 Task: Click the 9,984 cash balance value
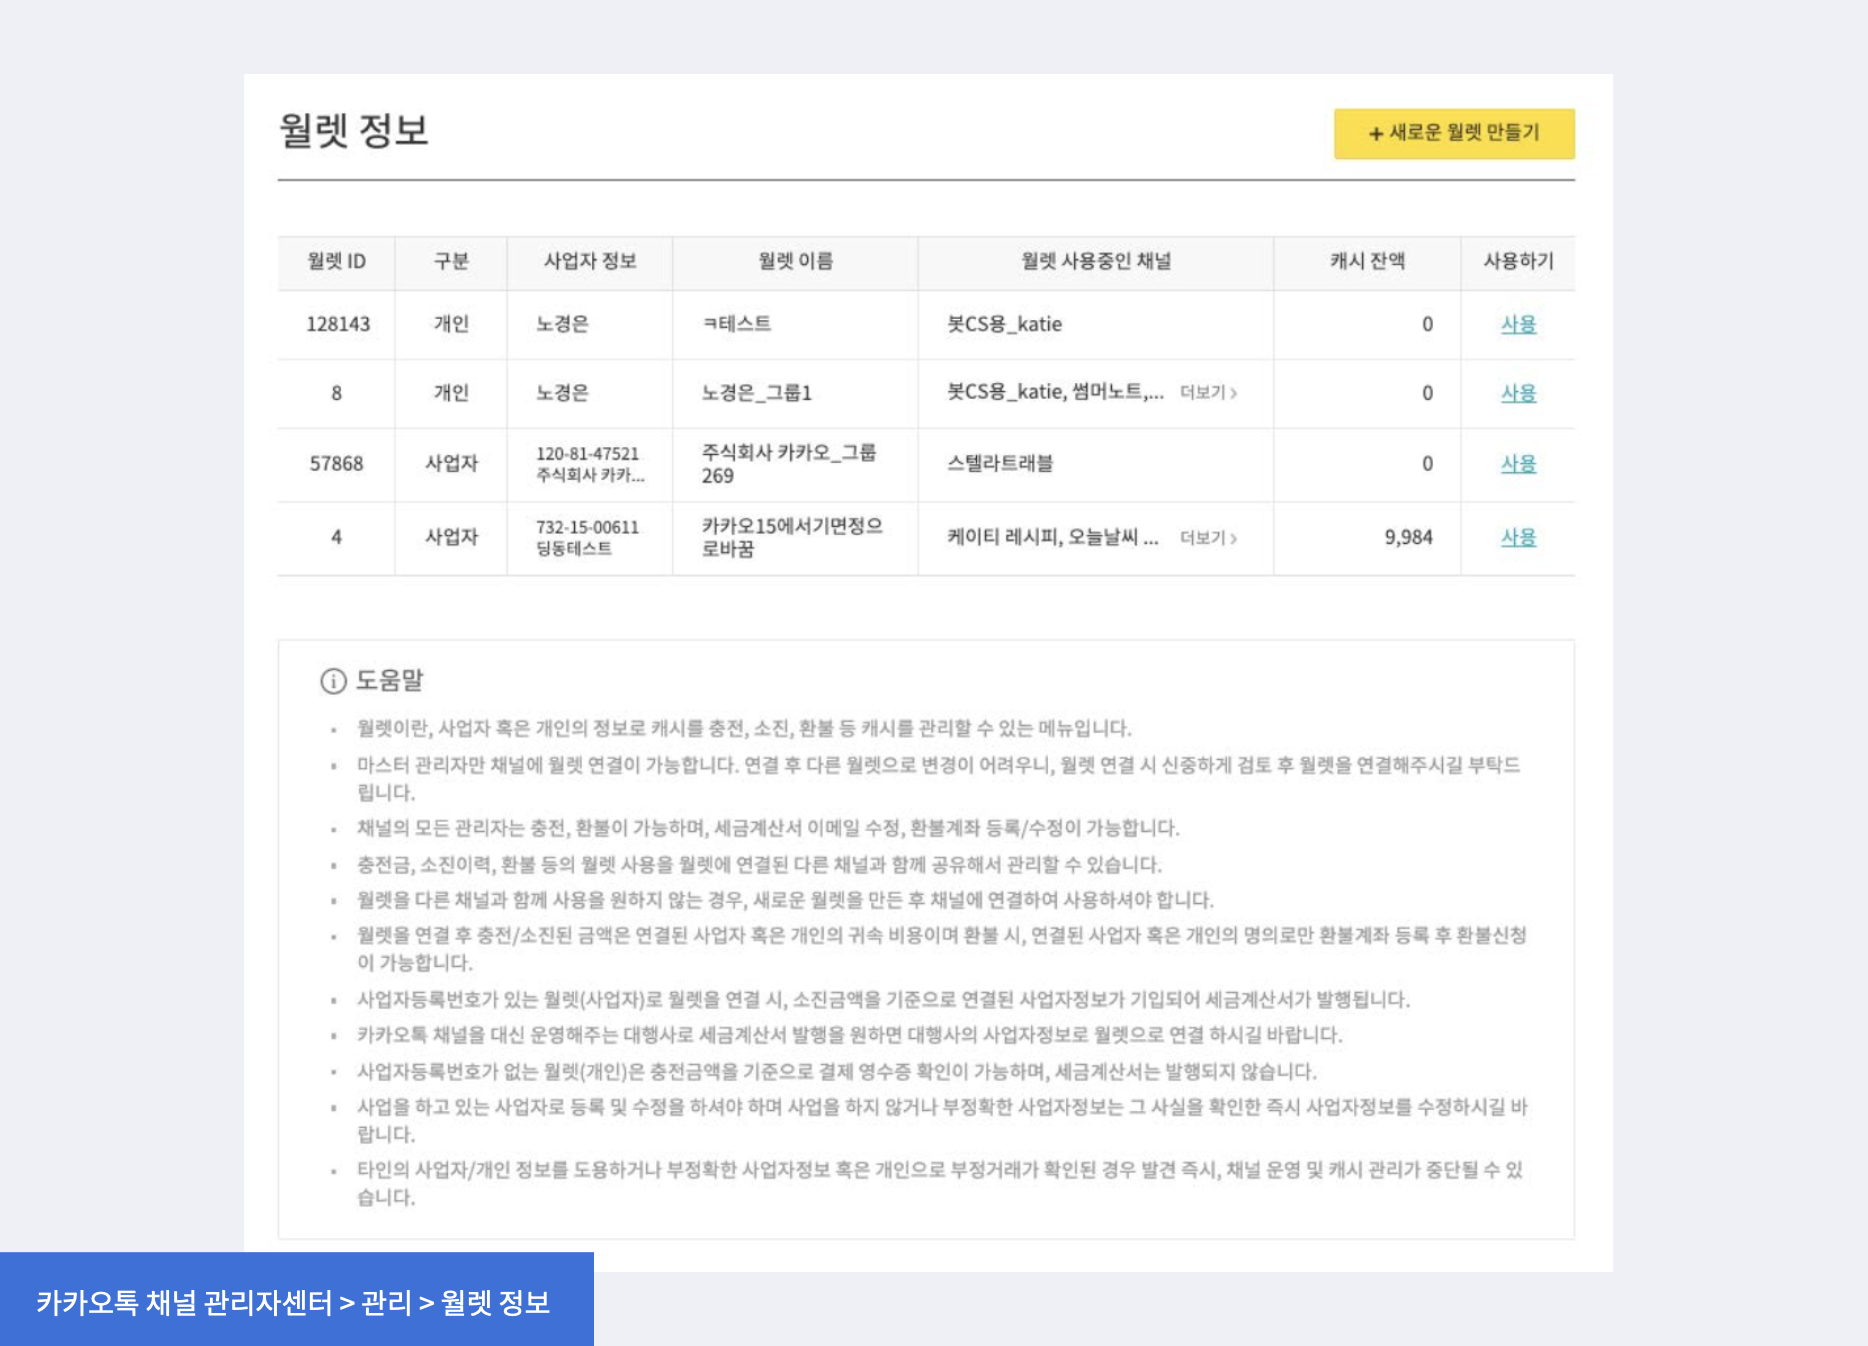point(1408,538)
